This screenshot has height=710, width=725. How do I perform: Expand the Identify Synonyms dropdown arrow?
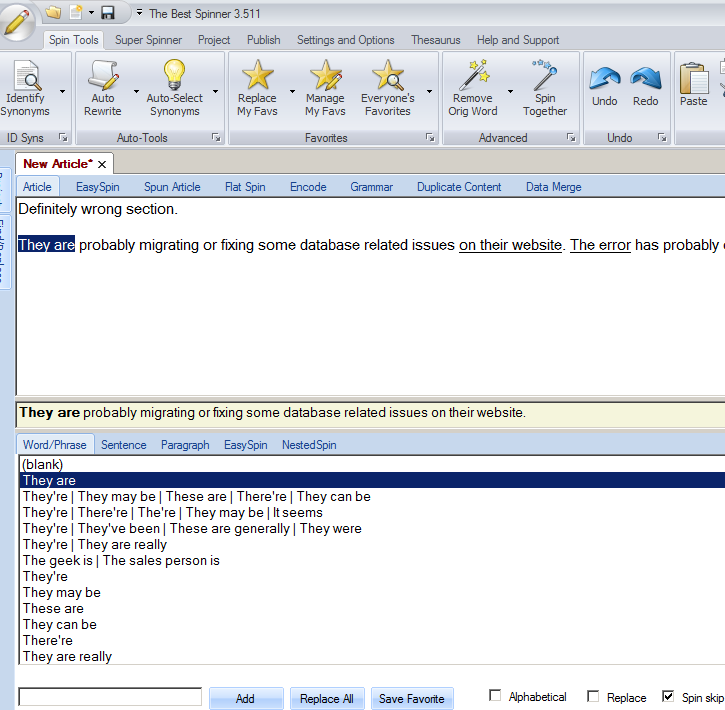62,92
